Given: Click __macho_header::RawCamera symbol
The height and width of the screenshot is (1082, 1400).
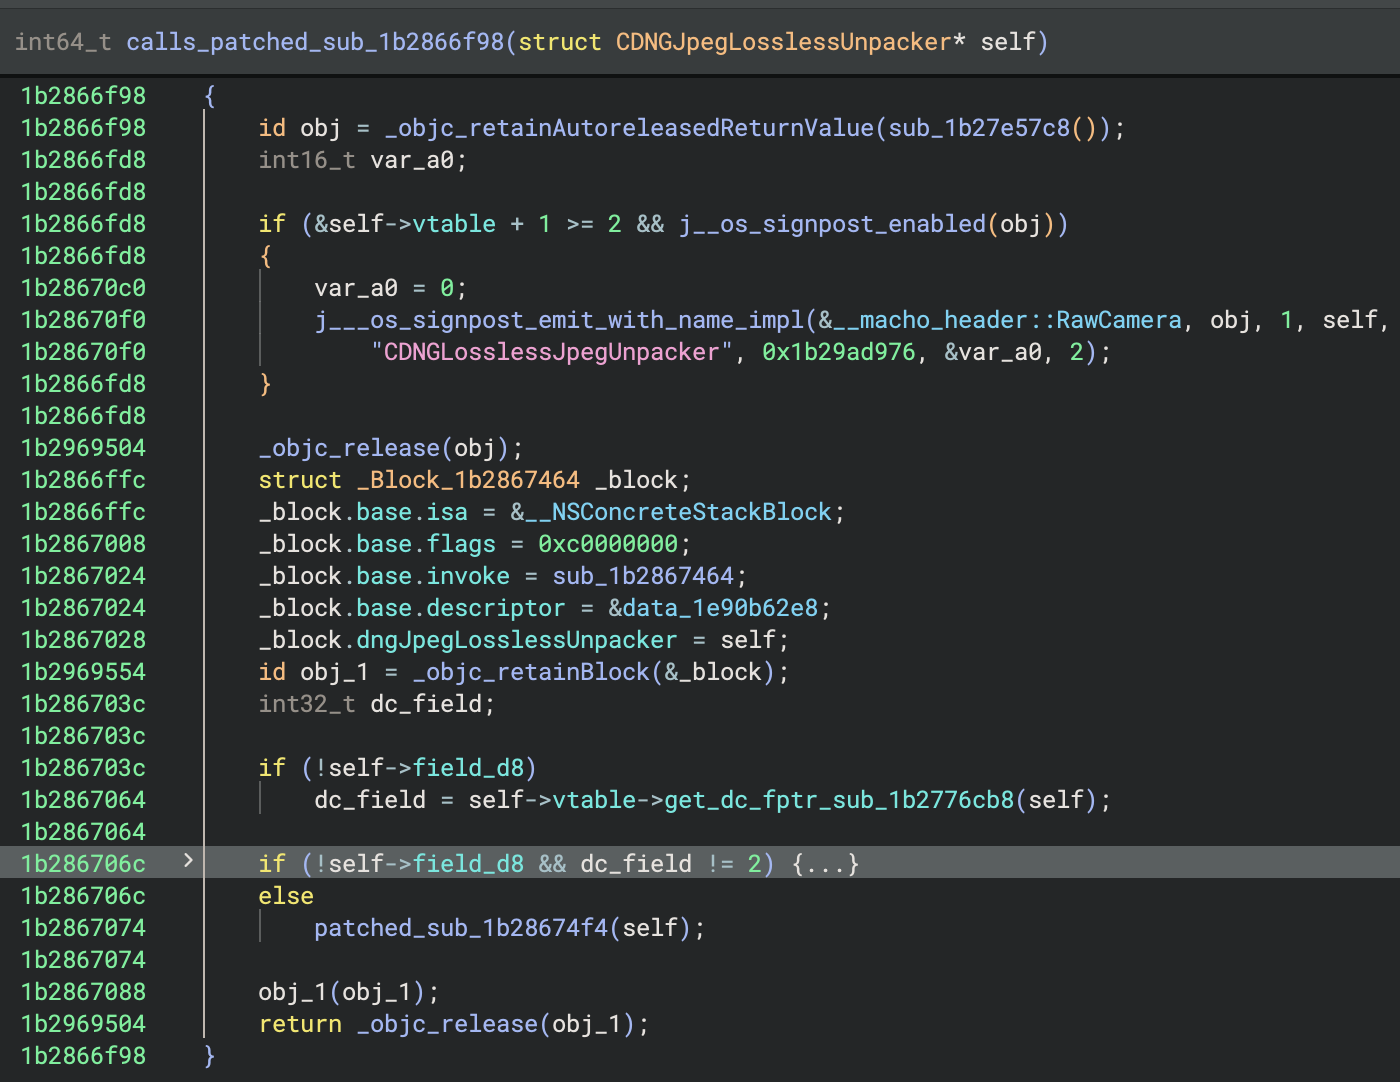Looking at the screenshot, I should pos(1007,320).
